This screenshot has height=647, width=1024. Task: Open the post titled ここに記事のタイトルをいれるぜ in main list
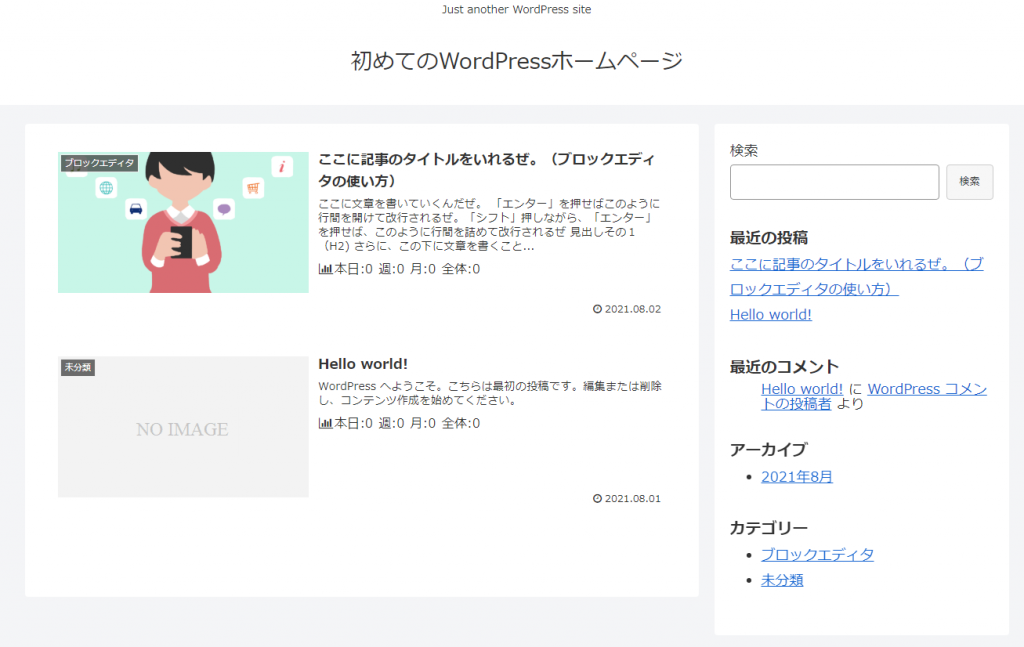tap(487, 170)
